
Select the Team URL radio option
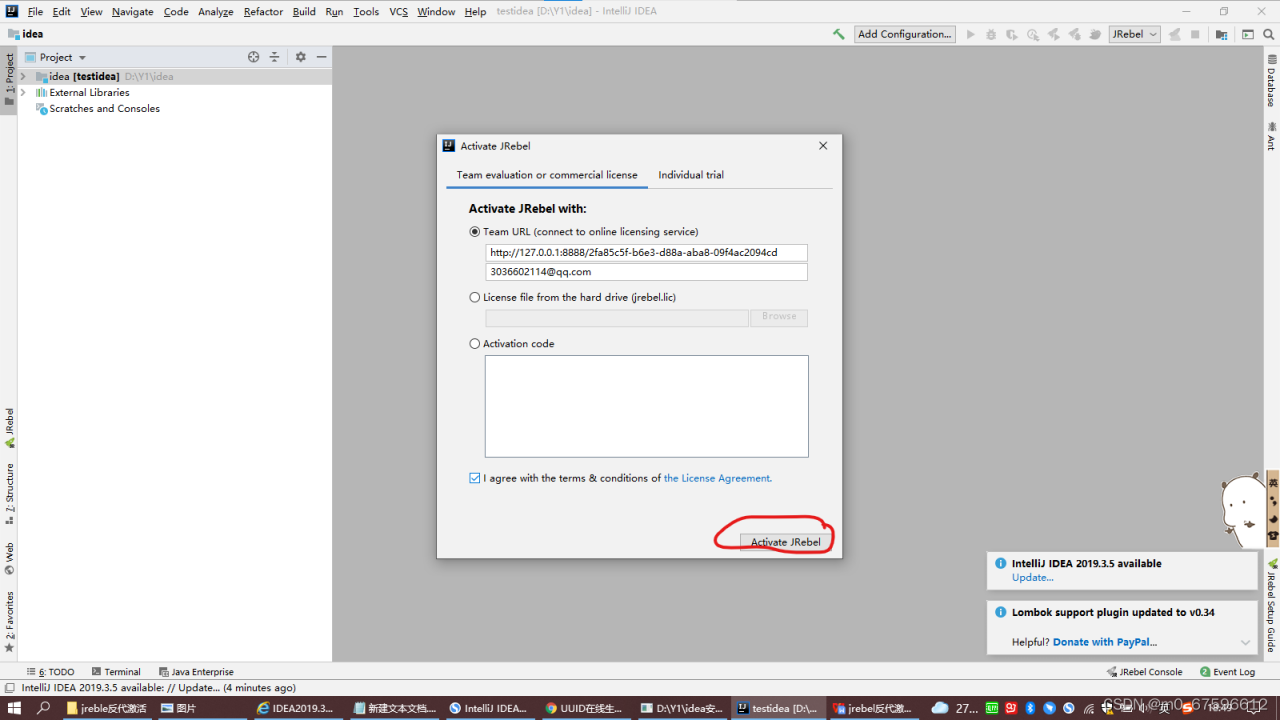tap(475, 232)
